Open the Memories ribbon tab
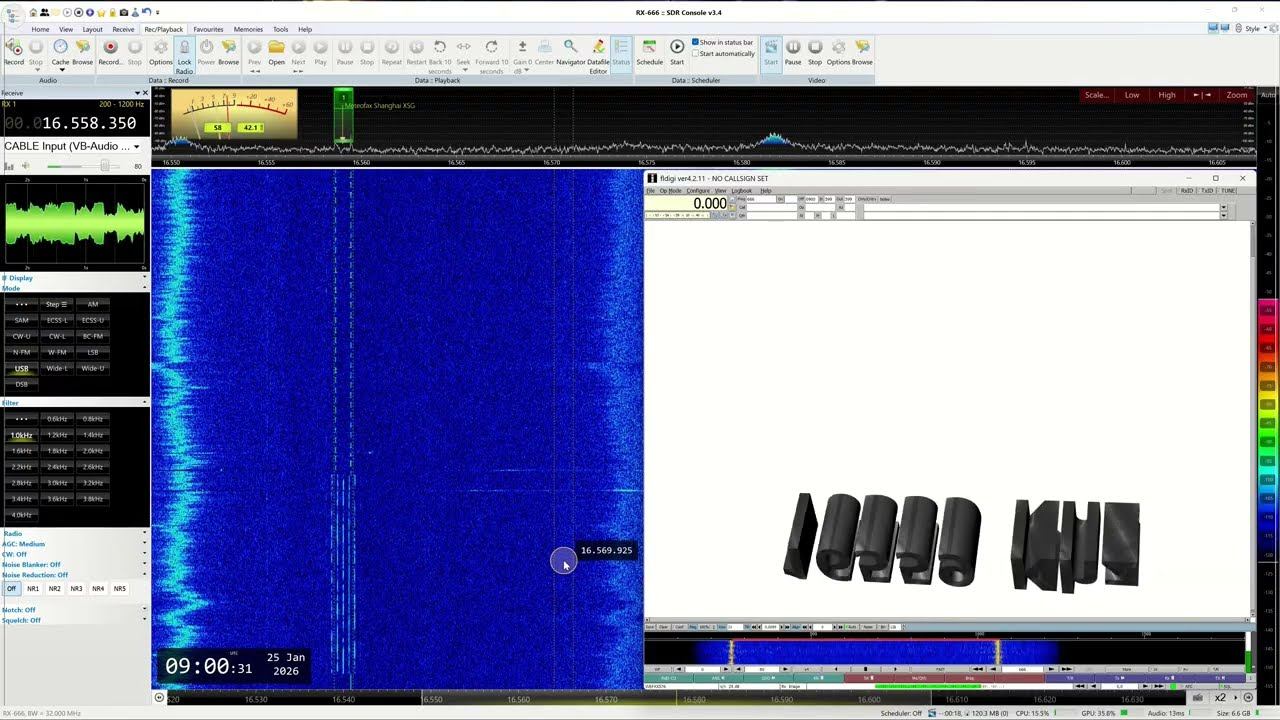Image resolution: width=1280 pixels, height=720 pixels. point(248,29)
